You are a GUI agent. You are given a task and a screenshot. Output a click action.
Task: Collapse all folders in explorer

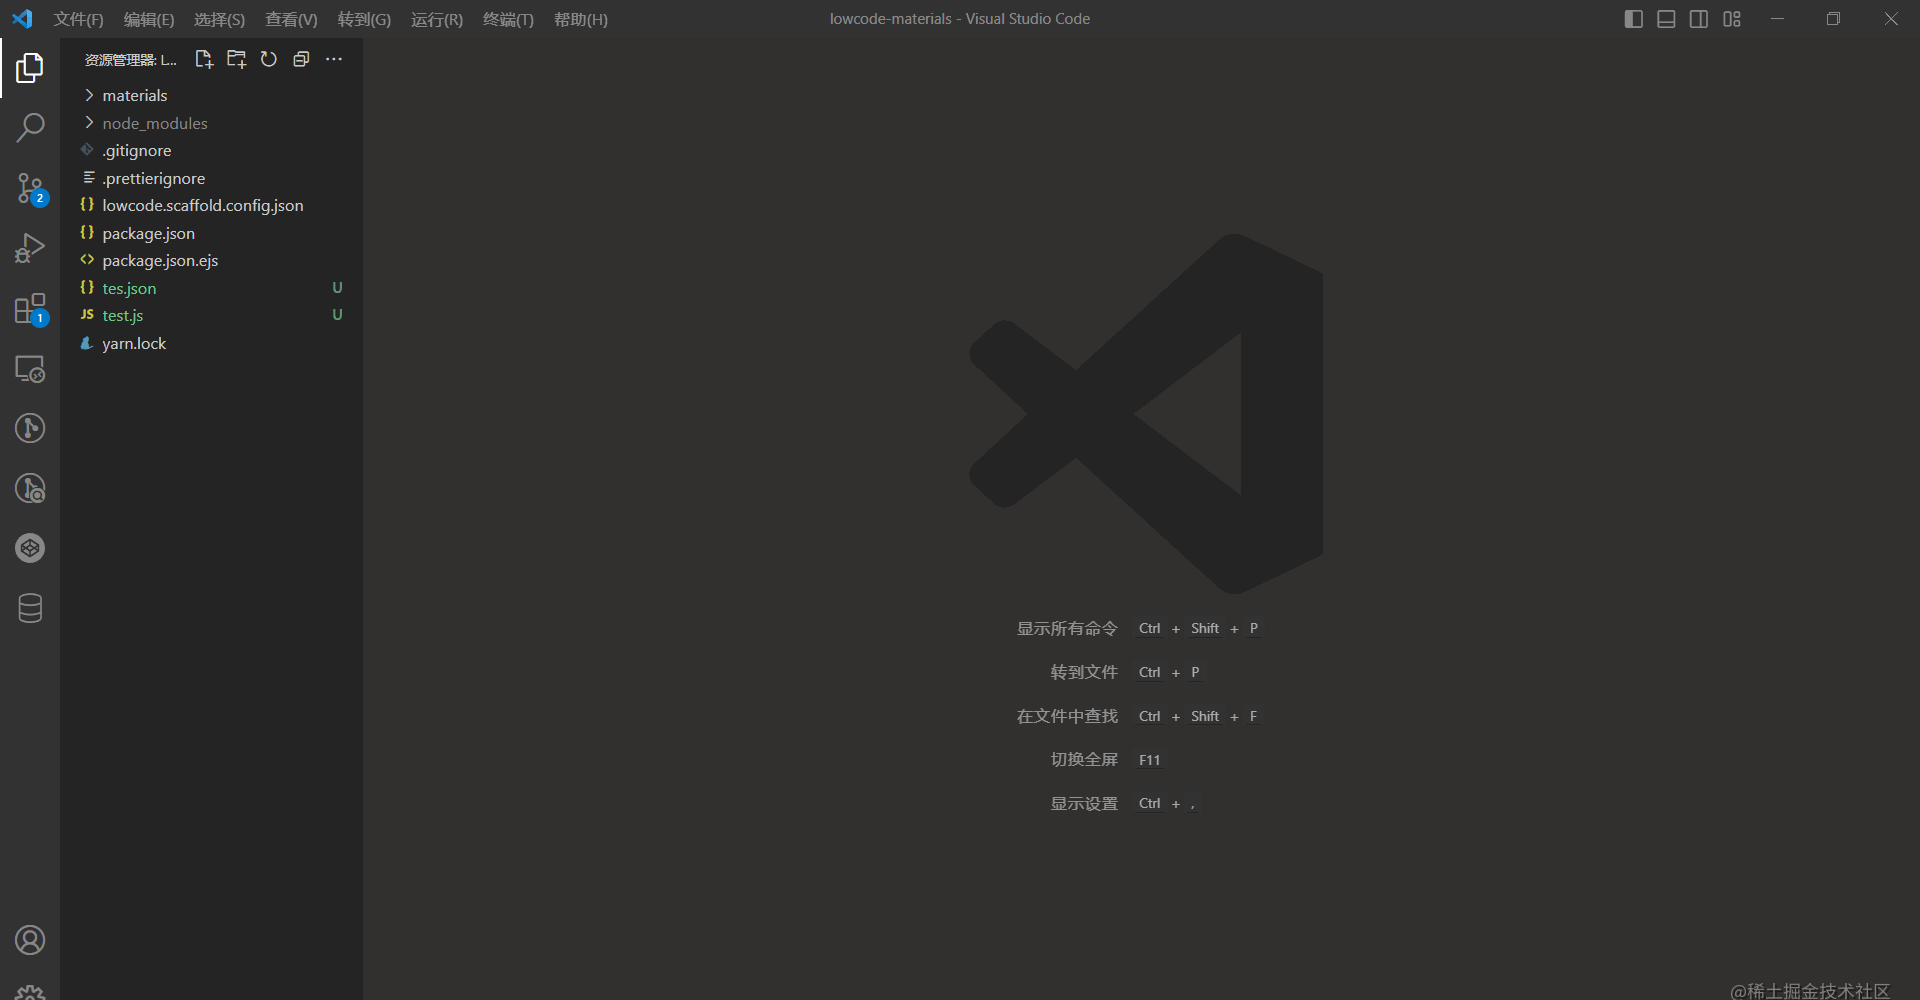pyautogui.click(x=301, y=59)
